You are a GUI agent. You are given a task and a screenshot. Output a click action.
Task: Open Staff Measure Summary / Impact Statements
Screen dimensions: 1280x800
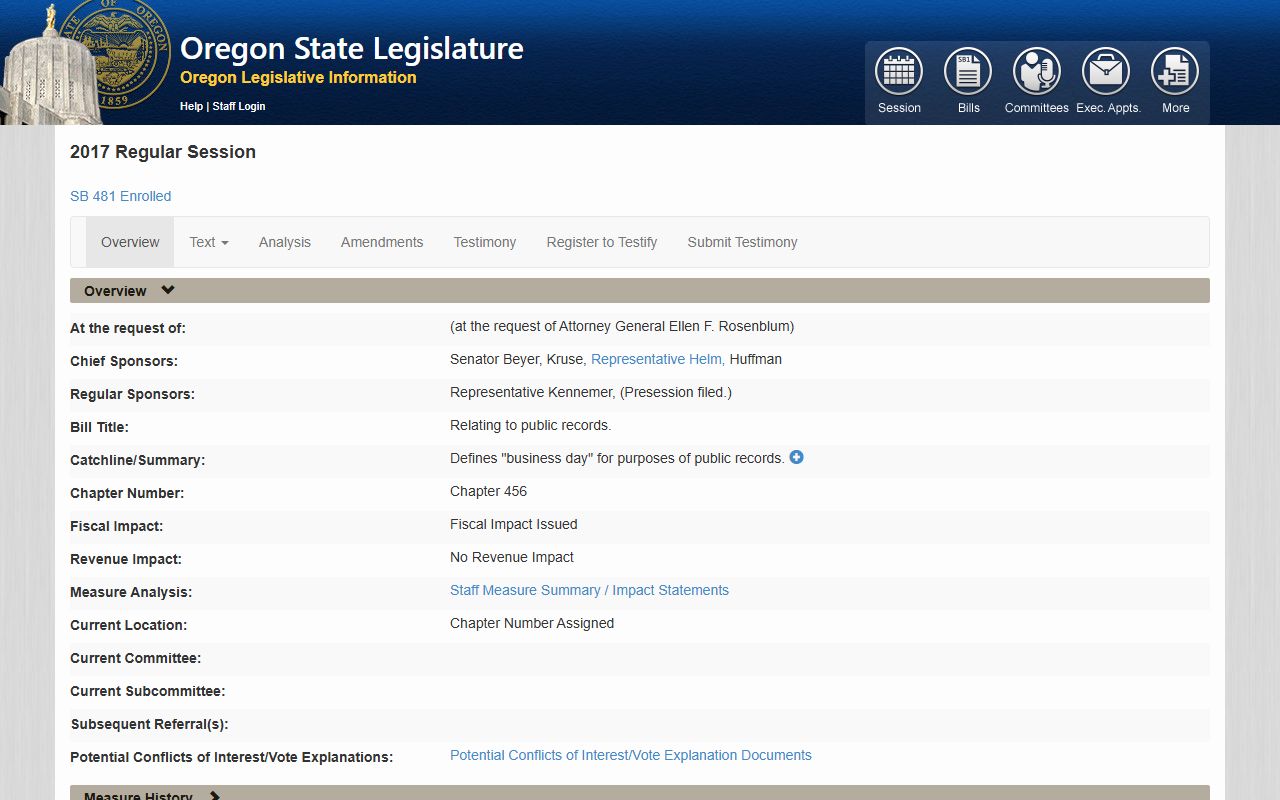pos(589,590)
